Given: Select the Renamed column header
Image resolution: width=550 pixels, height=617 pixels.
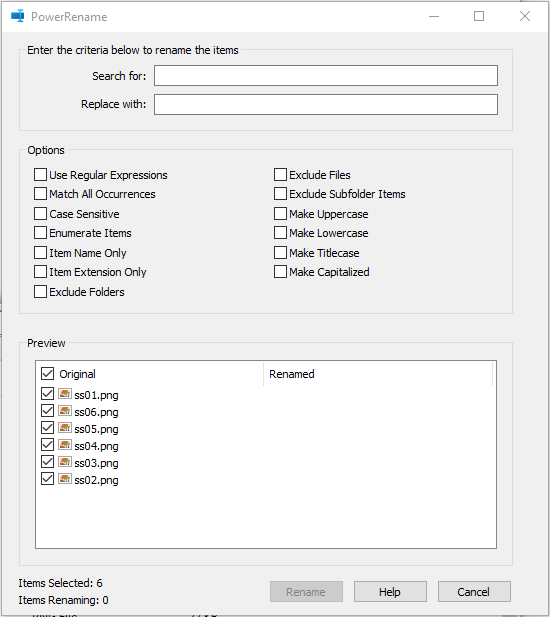Looking at the screenshot, I should [378, 374].
